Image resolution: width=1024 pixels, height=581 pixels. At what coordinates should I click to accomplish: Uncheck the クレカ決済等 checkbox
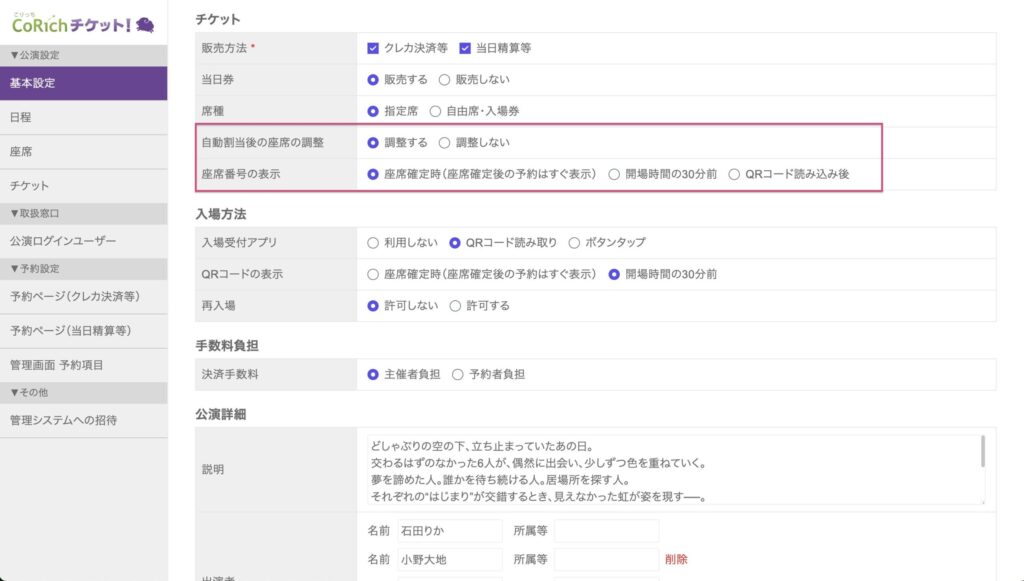373,48
